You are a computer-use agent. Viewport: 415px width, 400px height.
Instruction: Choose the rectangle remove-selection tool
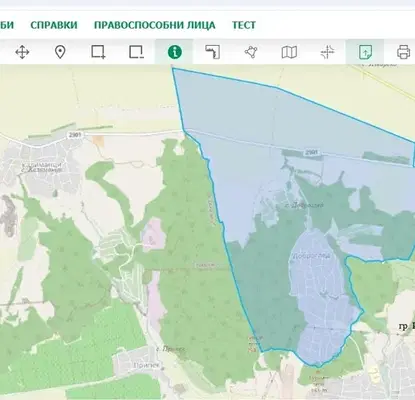click(x=136, y=52)
